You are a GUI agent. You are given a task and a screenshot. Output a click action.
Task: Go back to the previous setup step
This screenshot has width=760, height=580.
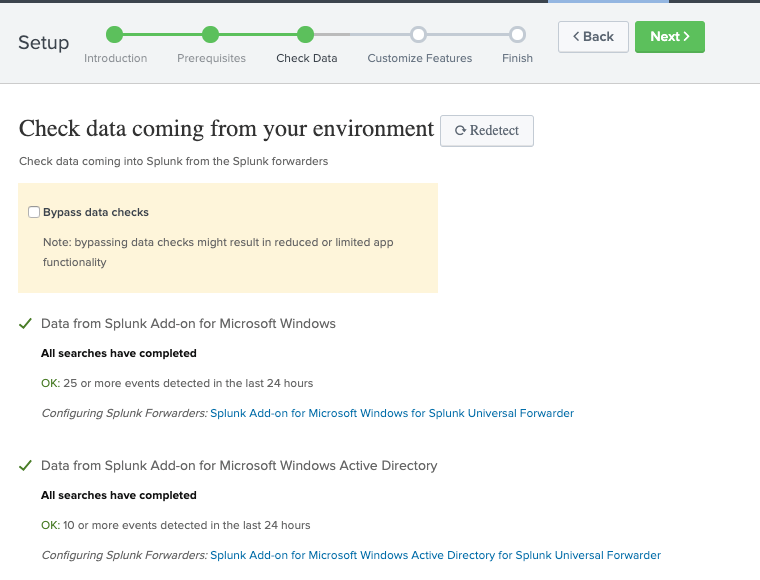(593, 37)
